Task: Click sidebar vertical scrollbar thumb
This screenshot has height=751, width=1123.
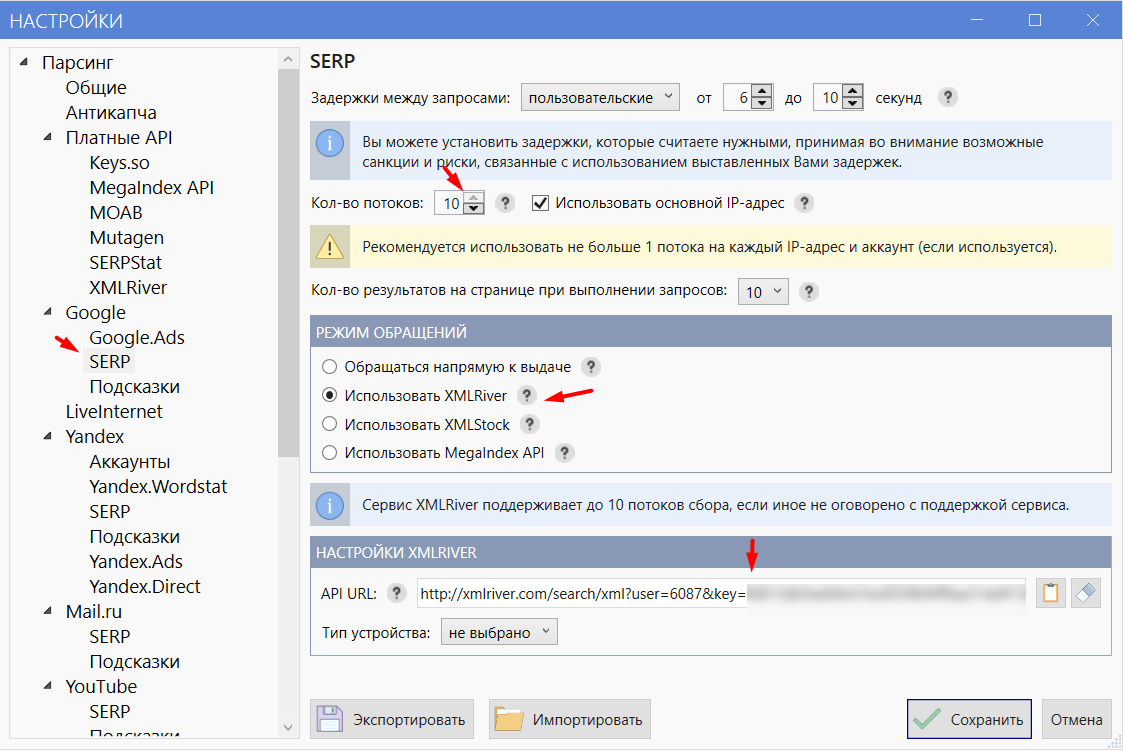Action: click(288, 263)
